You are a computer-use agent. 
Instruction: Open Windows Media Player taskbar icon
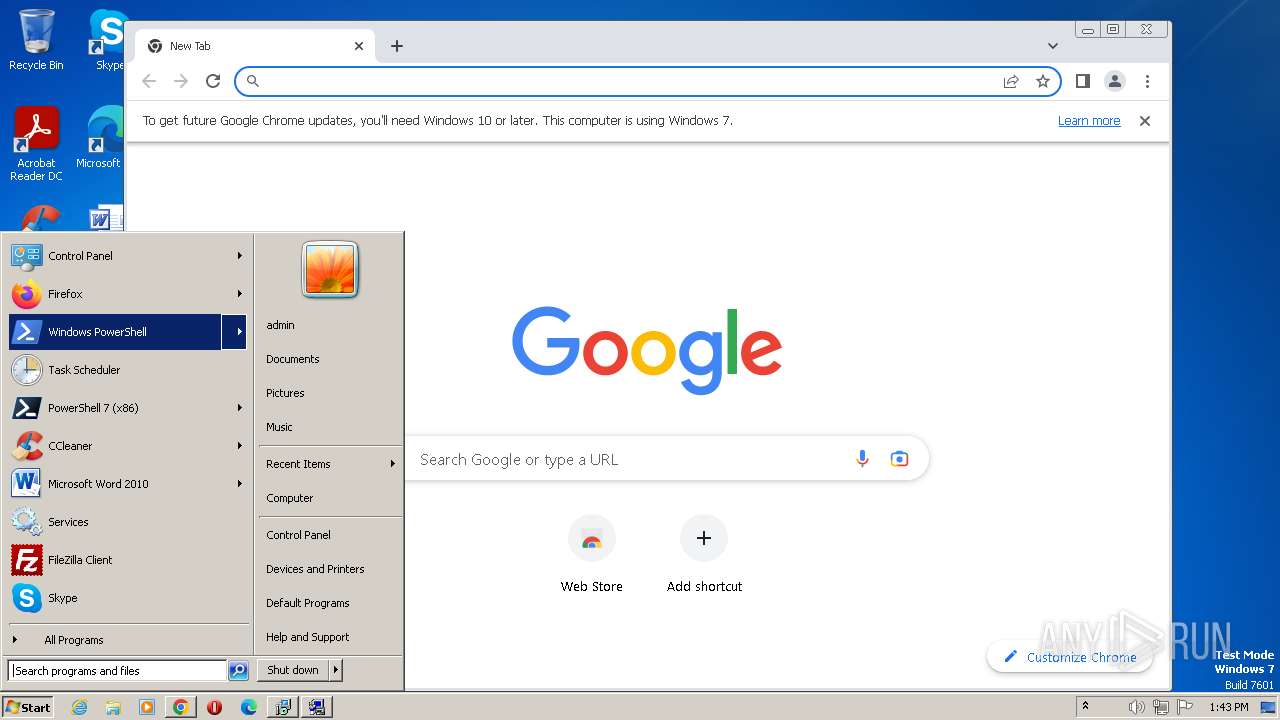click(x=147, y=707)
